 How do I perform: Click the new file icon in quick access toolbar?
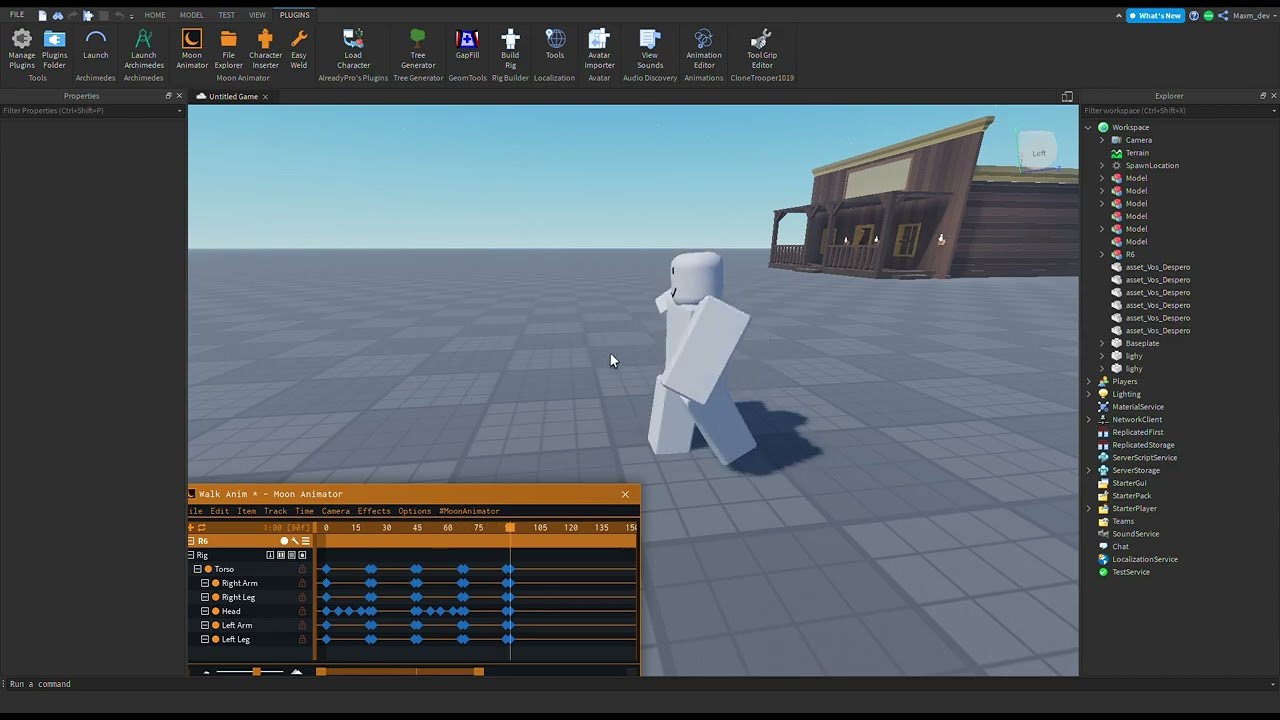click(x=43, y=15)
